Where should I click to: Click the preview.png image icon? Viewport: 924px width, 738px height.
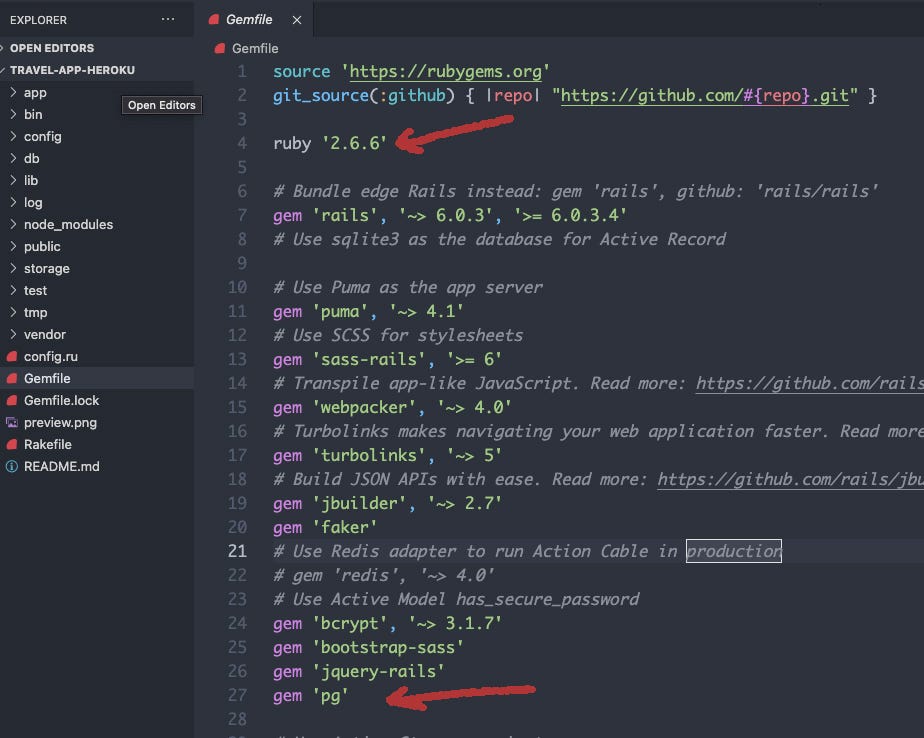tap(12, 423)
